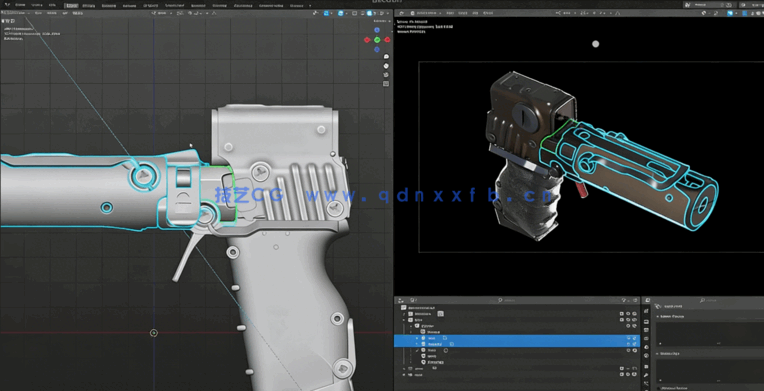
Task: Select the light object above the render frame
Action: point(595,44)
